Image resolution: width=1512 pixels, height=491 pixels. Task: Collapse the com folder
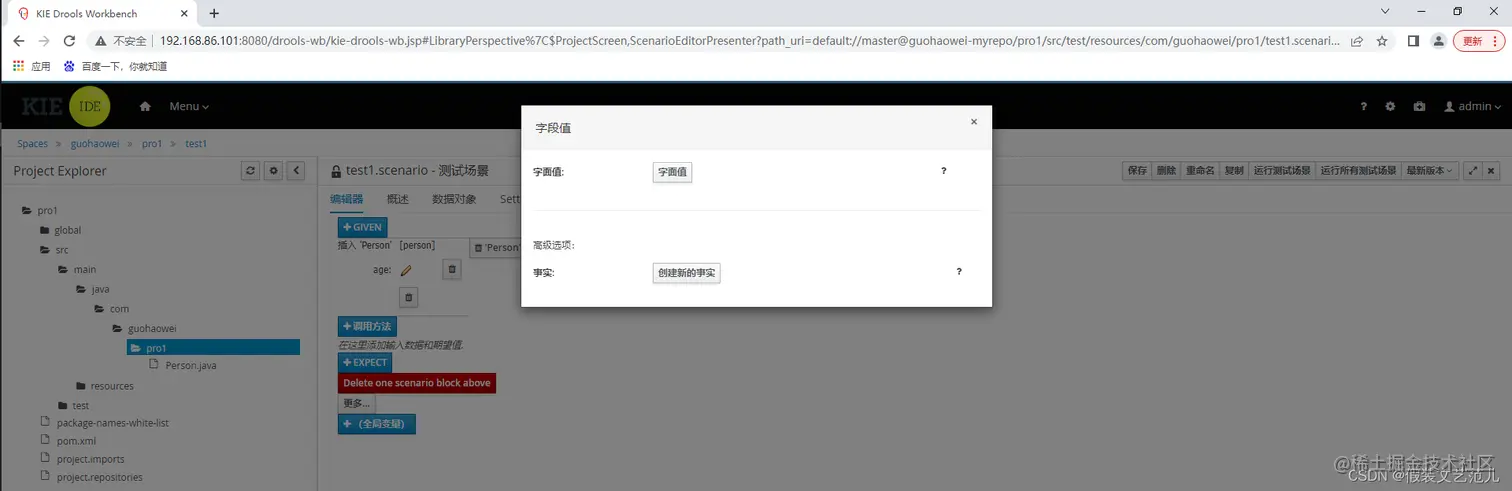(x=111, y=309)
